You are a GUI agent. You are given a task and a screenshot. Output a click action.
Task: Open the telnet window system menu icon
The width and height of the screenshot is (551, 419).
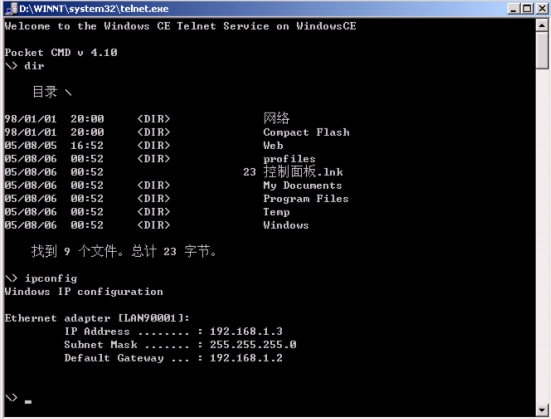tap(12, 8)
